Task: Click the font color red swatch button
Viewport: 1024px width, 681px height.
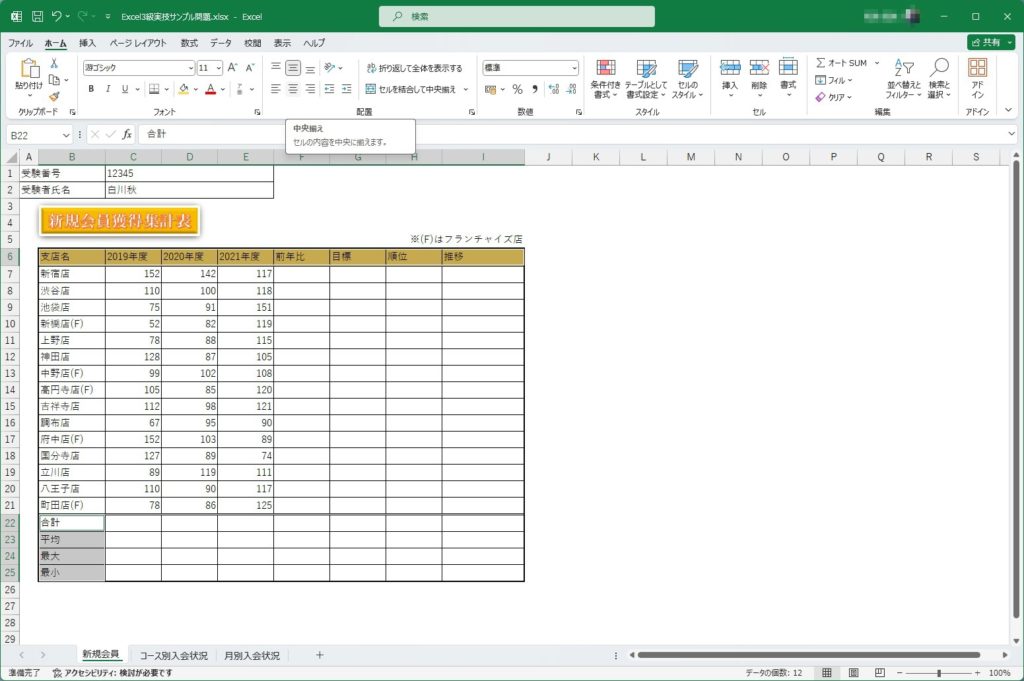Action: 210,89
